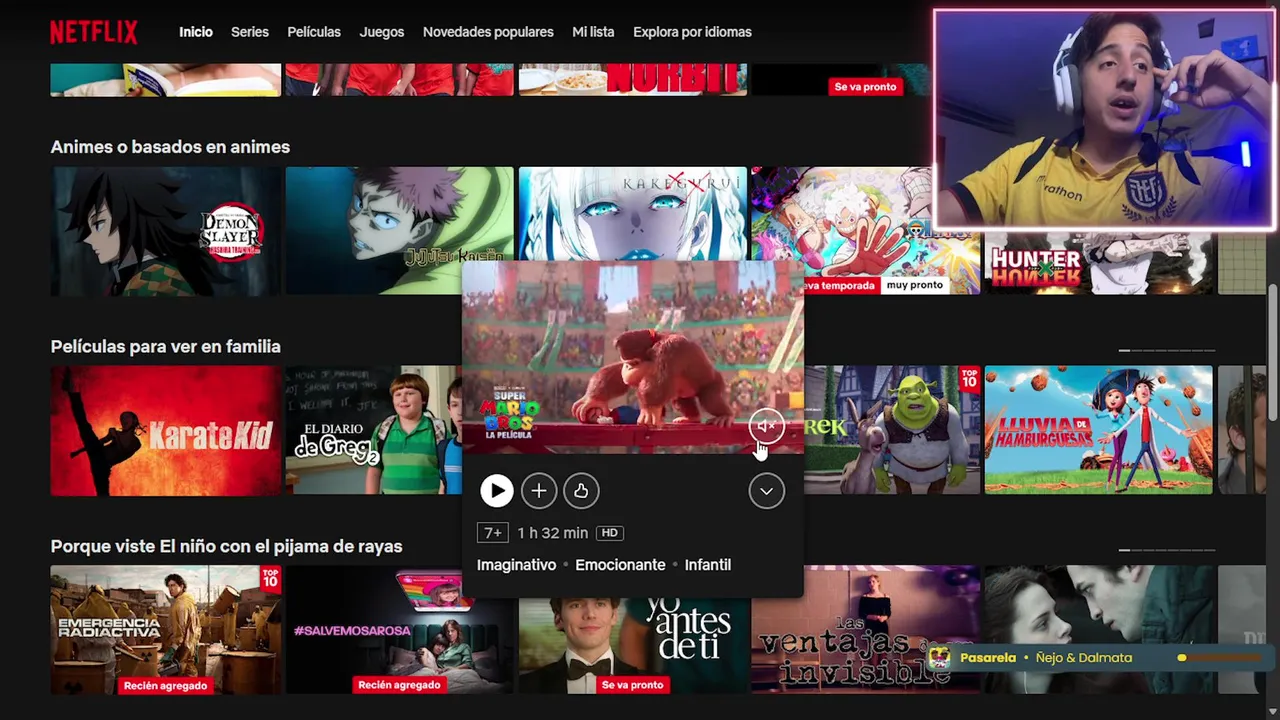Click the muy pronto badge on One Piece
1280x720 pixels.
(914, 285)
